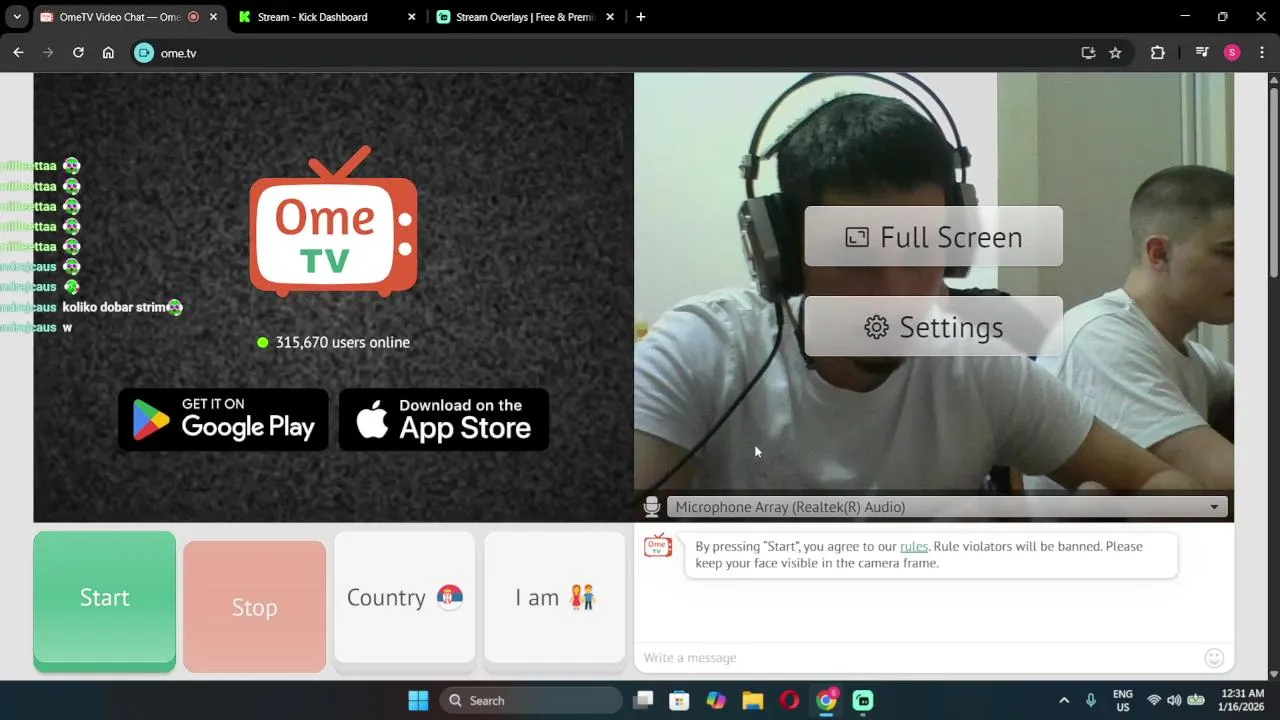The image size is (1280, 720).
Task: Open the clock showing 12:31 AM
Action: pos(1242,700)
